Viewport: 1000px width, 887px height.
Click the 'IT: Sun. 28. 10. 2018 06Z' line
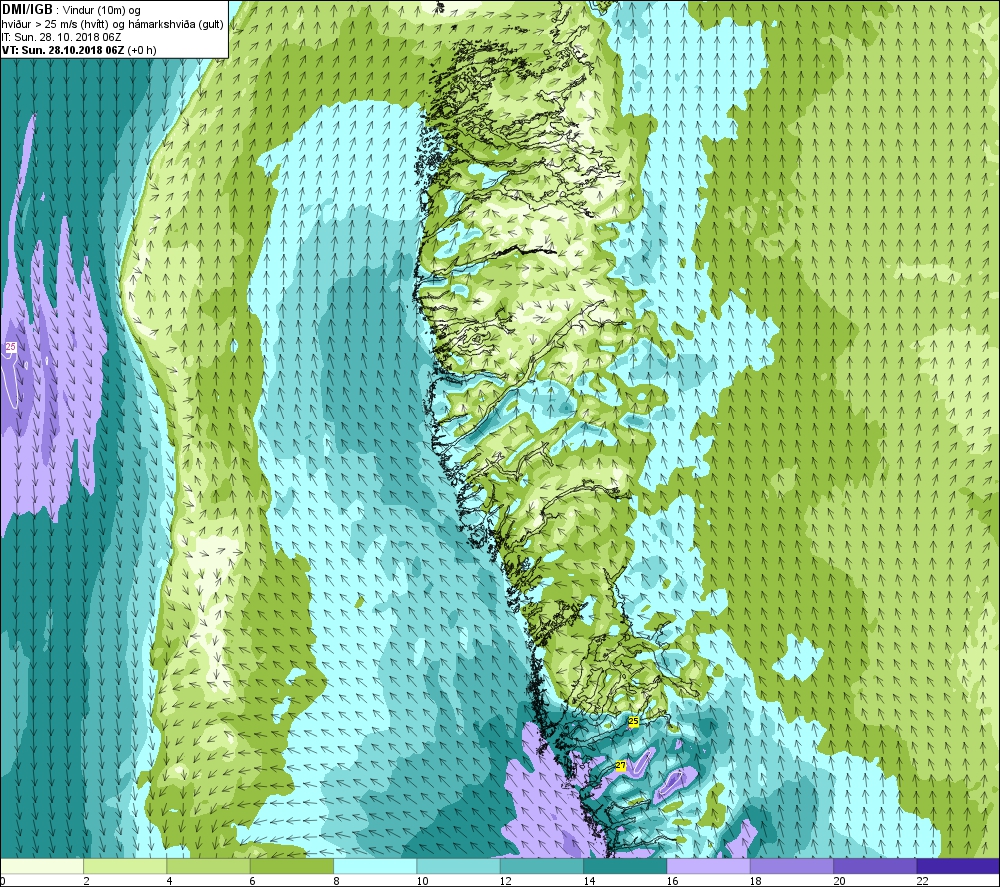[x=61, y=37]
